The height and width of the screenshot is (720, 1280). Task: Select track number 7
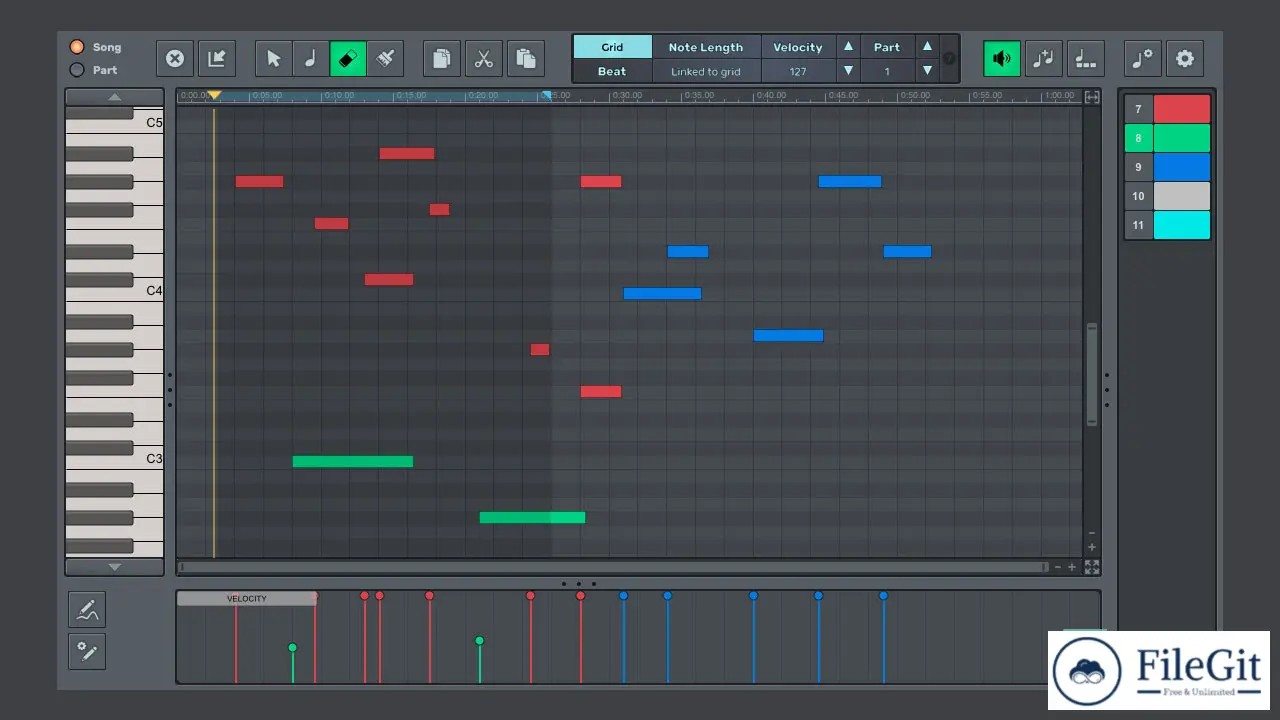pyautogui.click(x=1138, y=109)
